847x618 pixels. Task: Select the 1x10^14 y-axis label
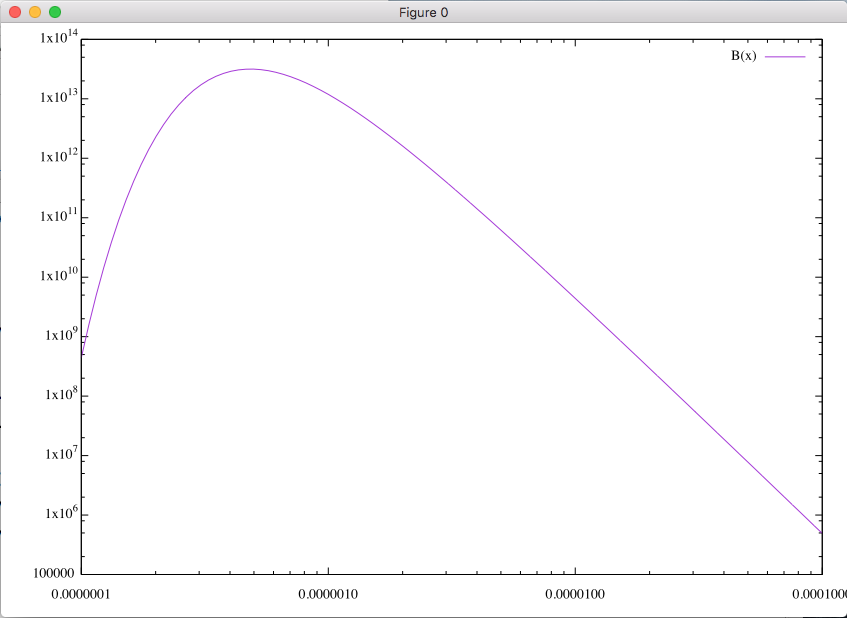click(x=58, y=39)
